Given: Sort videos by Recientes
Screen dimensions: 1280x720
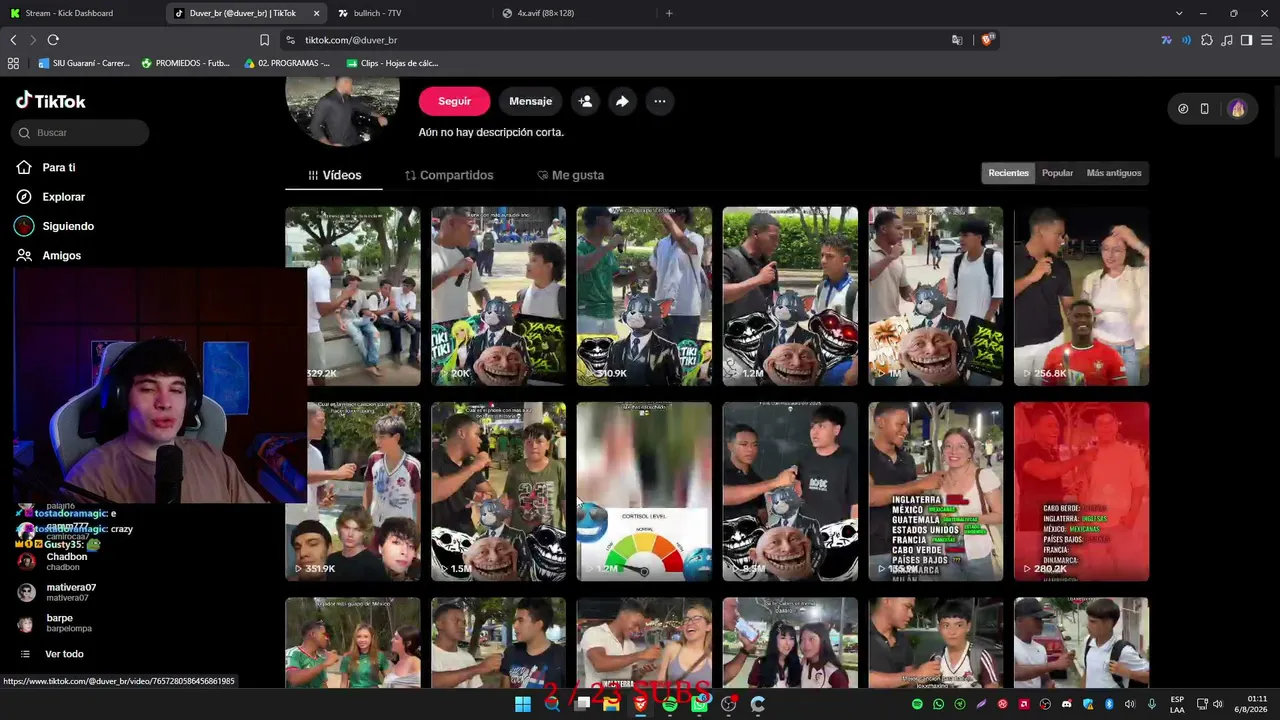Looking at the screenshot, I should (x=1008, y=173).
